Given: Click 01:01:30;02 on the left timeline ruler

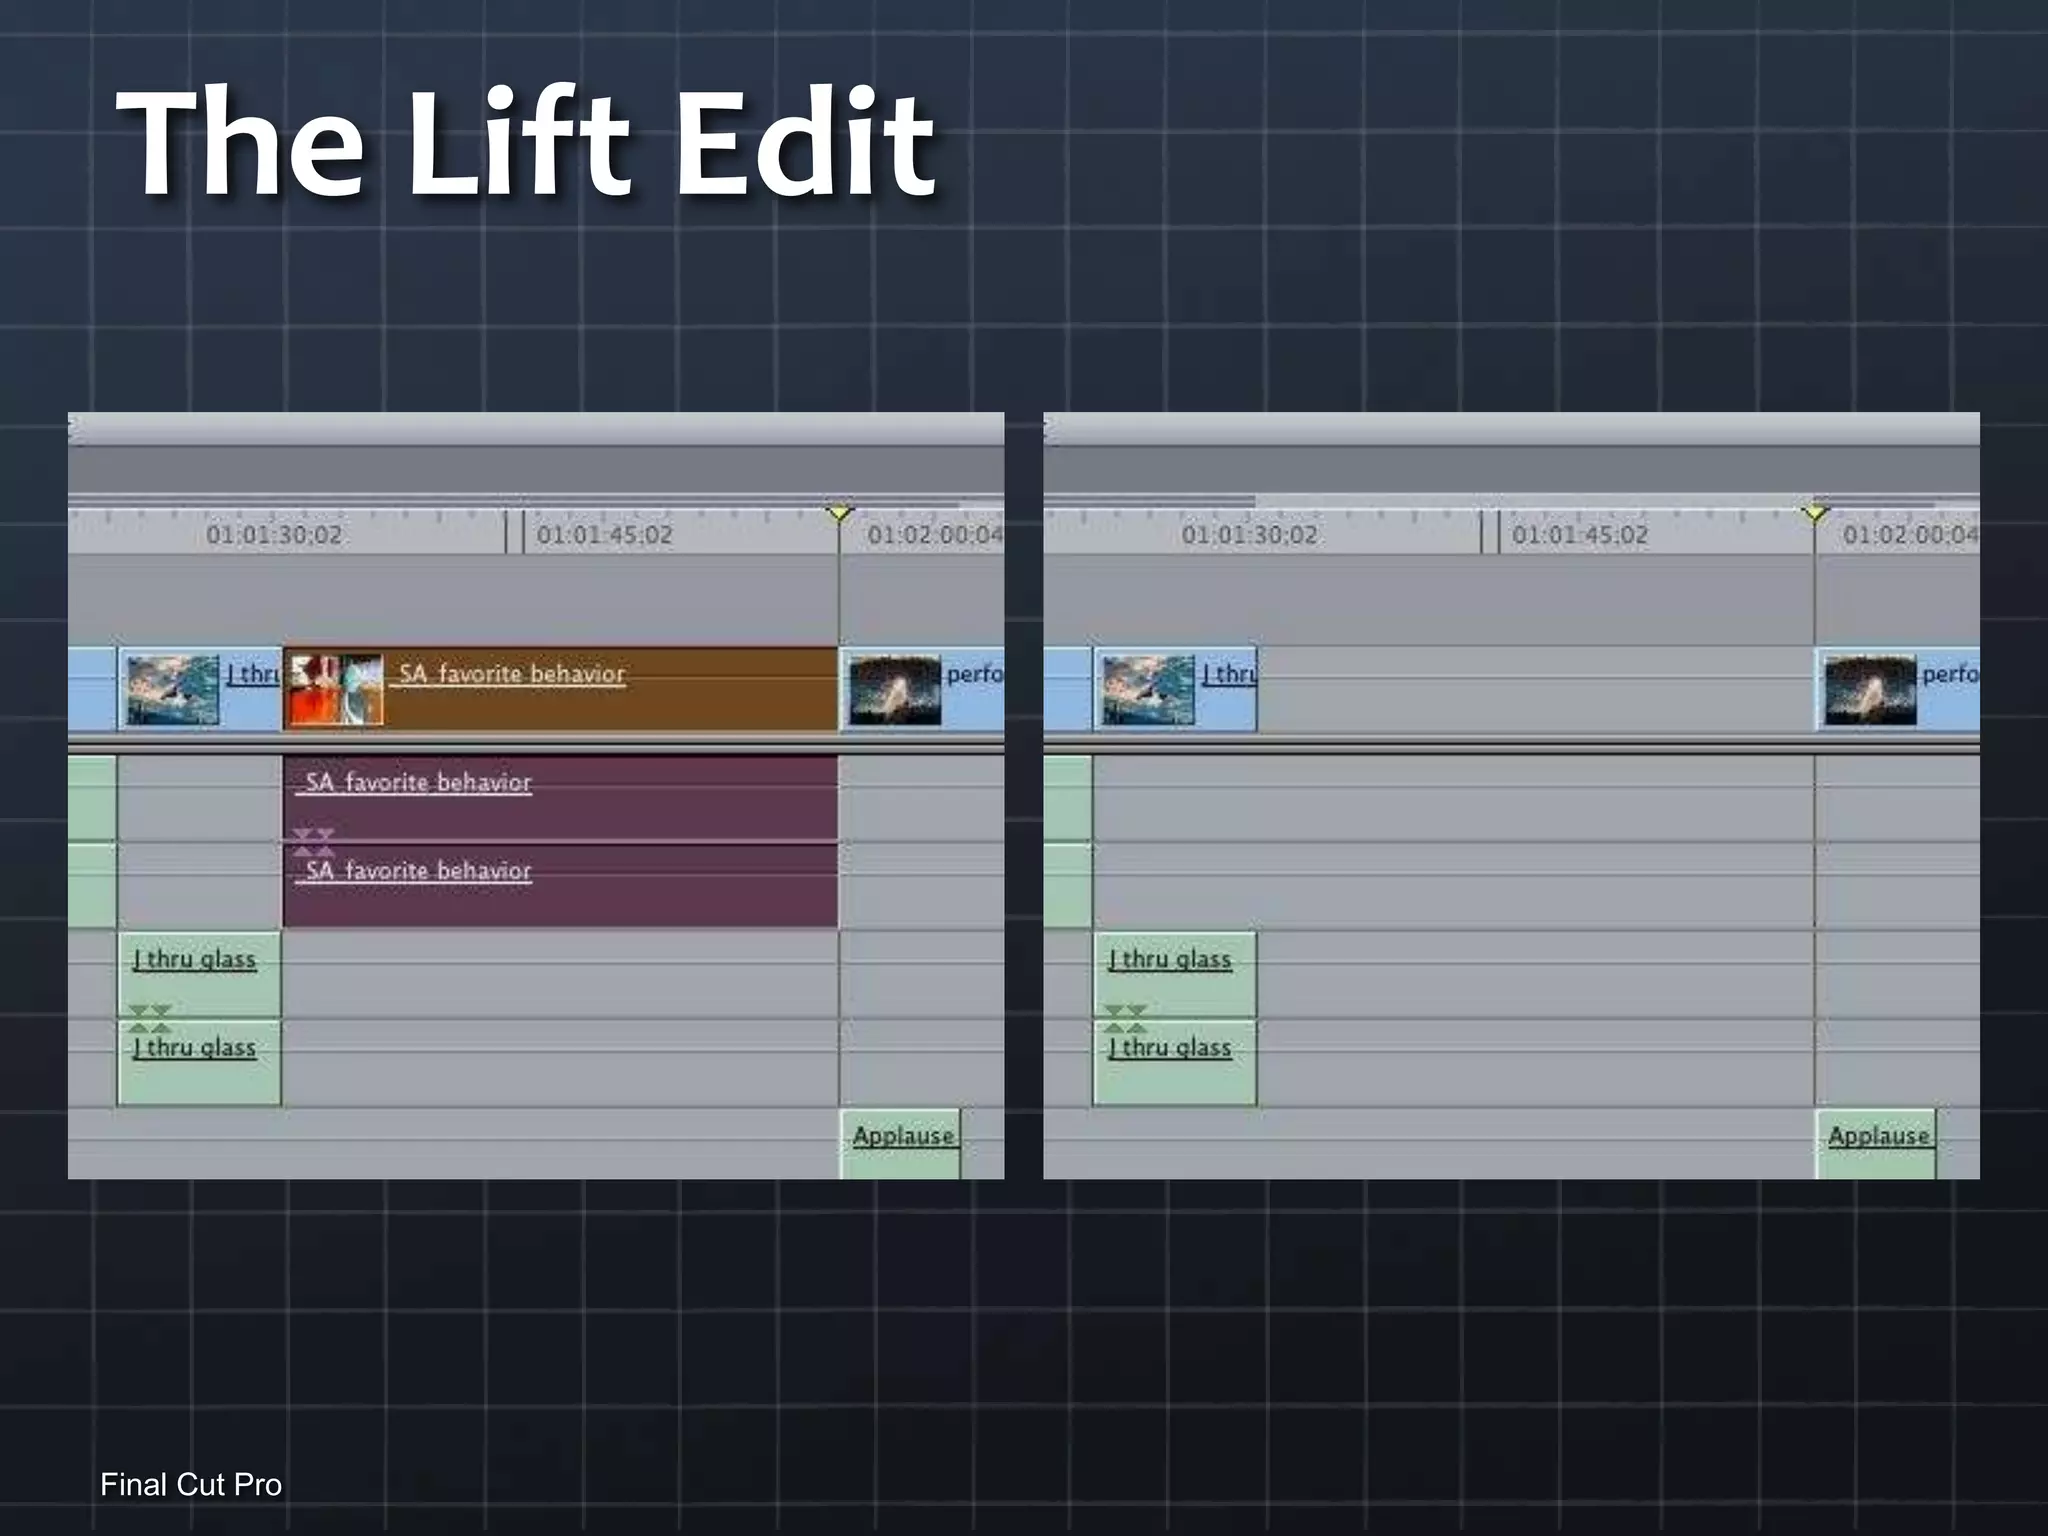Looking at the screenshot, I should (x=274, y=535).
